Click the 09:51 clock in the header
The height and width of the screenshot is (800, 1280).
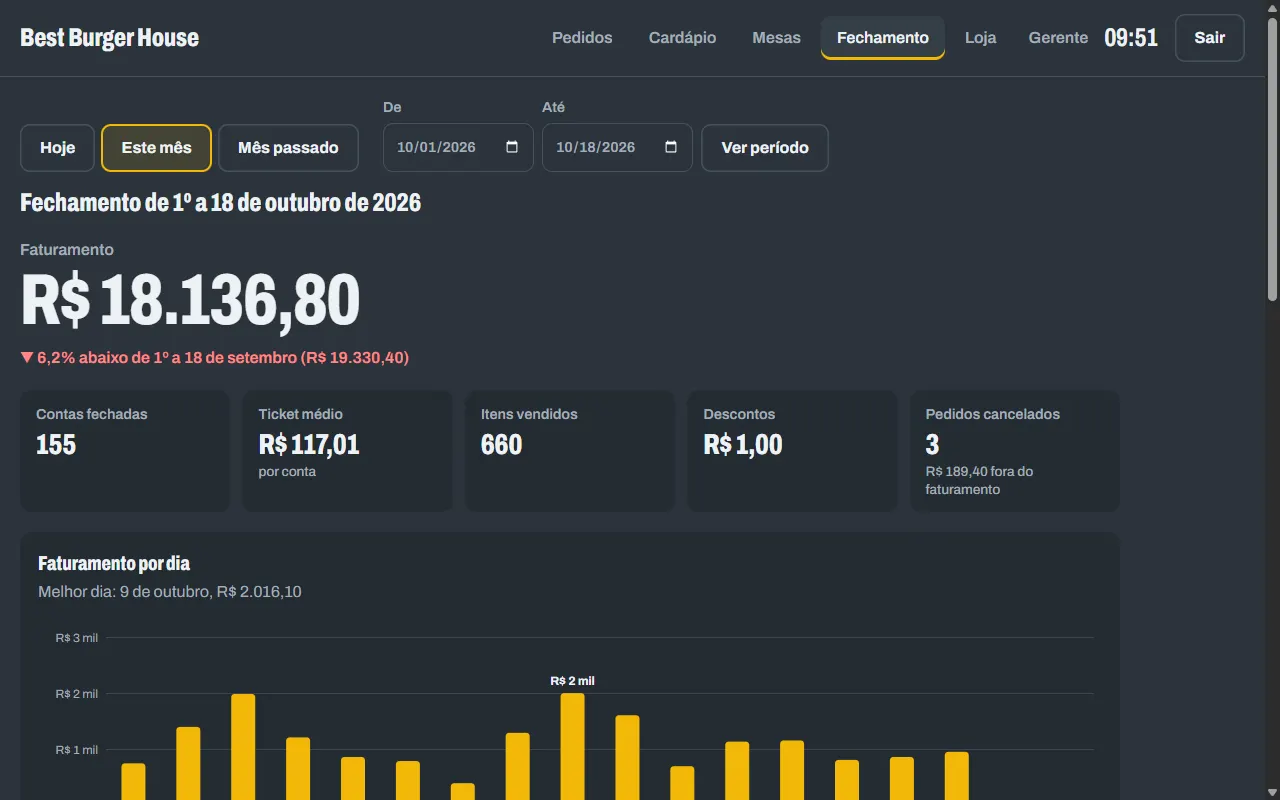coord(1131,38)
